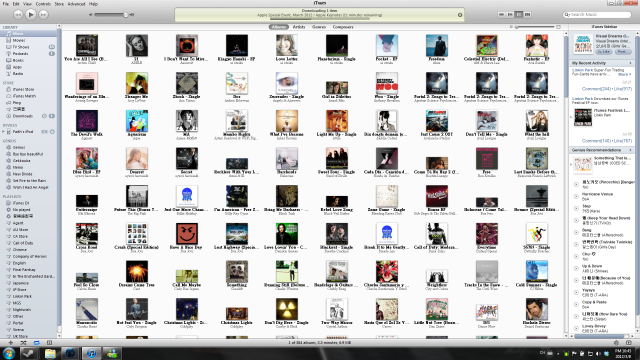Screen dimensions: 640x360
Task: Switch to album list view
Action: point(510,15)
